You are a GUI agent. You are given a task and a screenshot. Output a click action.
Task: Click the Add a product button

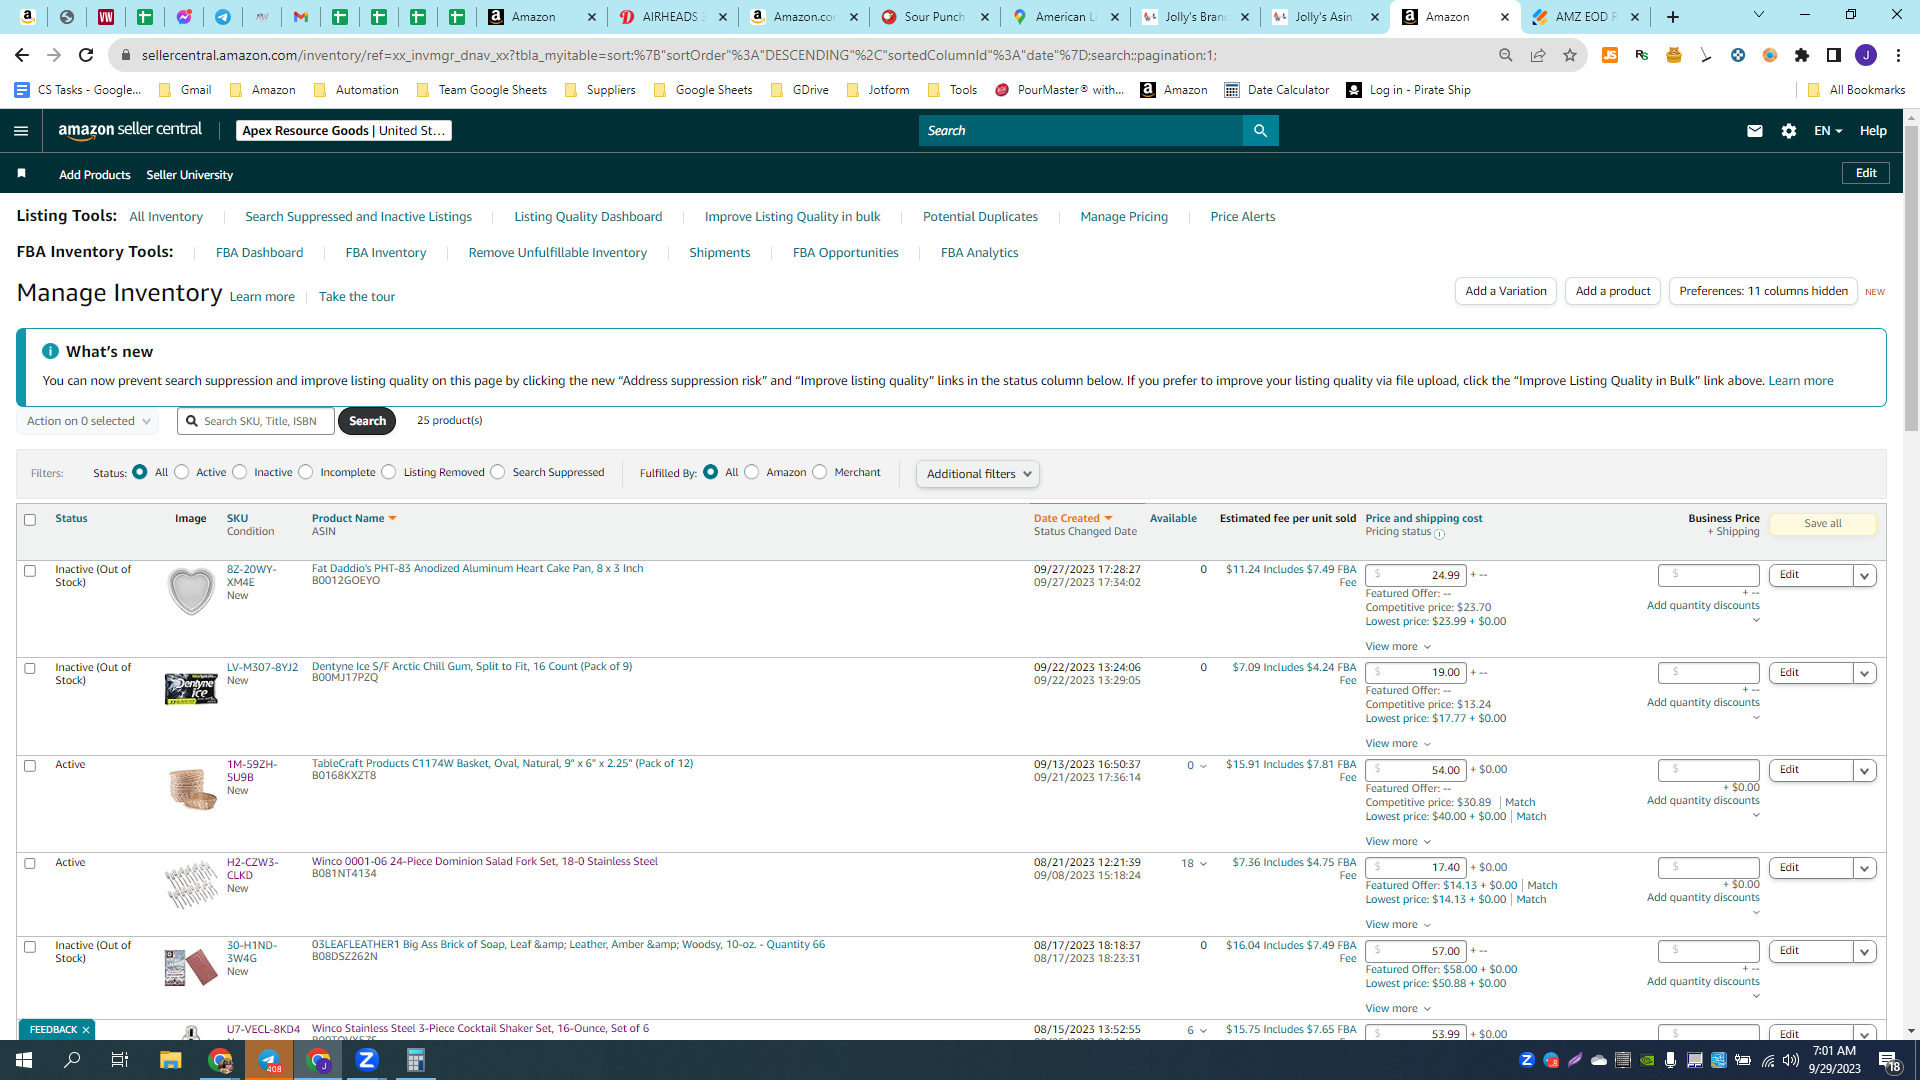1613,291
